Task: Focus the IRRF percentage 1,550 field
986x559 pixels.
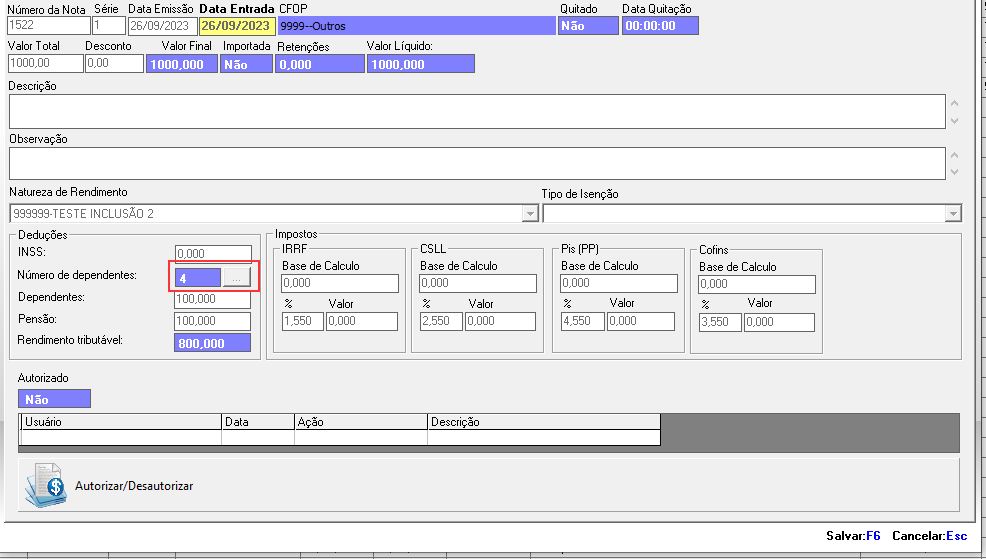Action: (x=303, y=321)
